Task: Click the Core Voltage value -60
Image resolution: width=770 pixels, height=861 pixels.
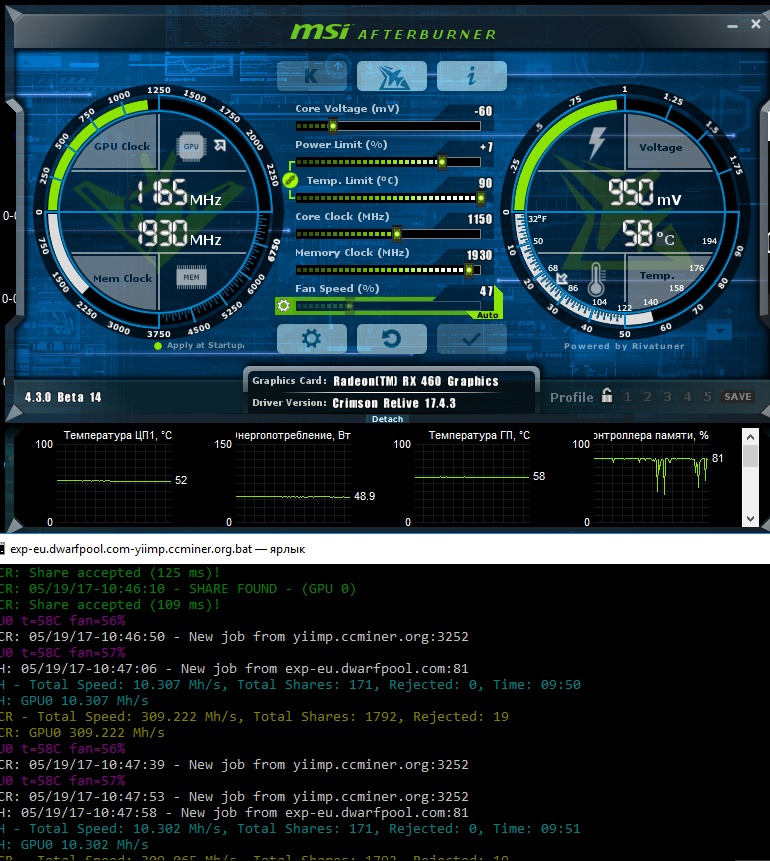Action: click(483, 111)
